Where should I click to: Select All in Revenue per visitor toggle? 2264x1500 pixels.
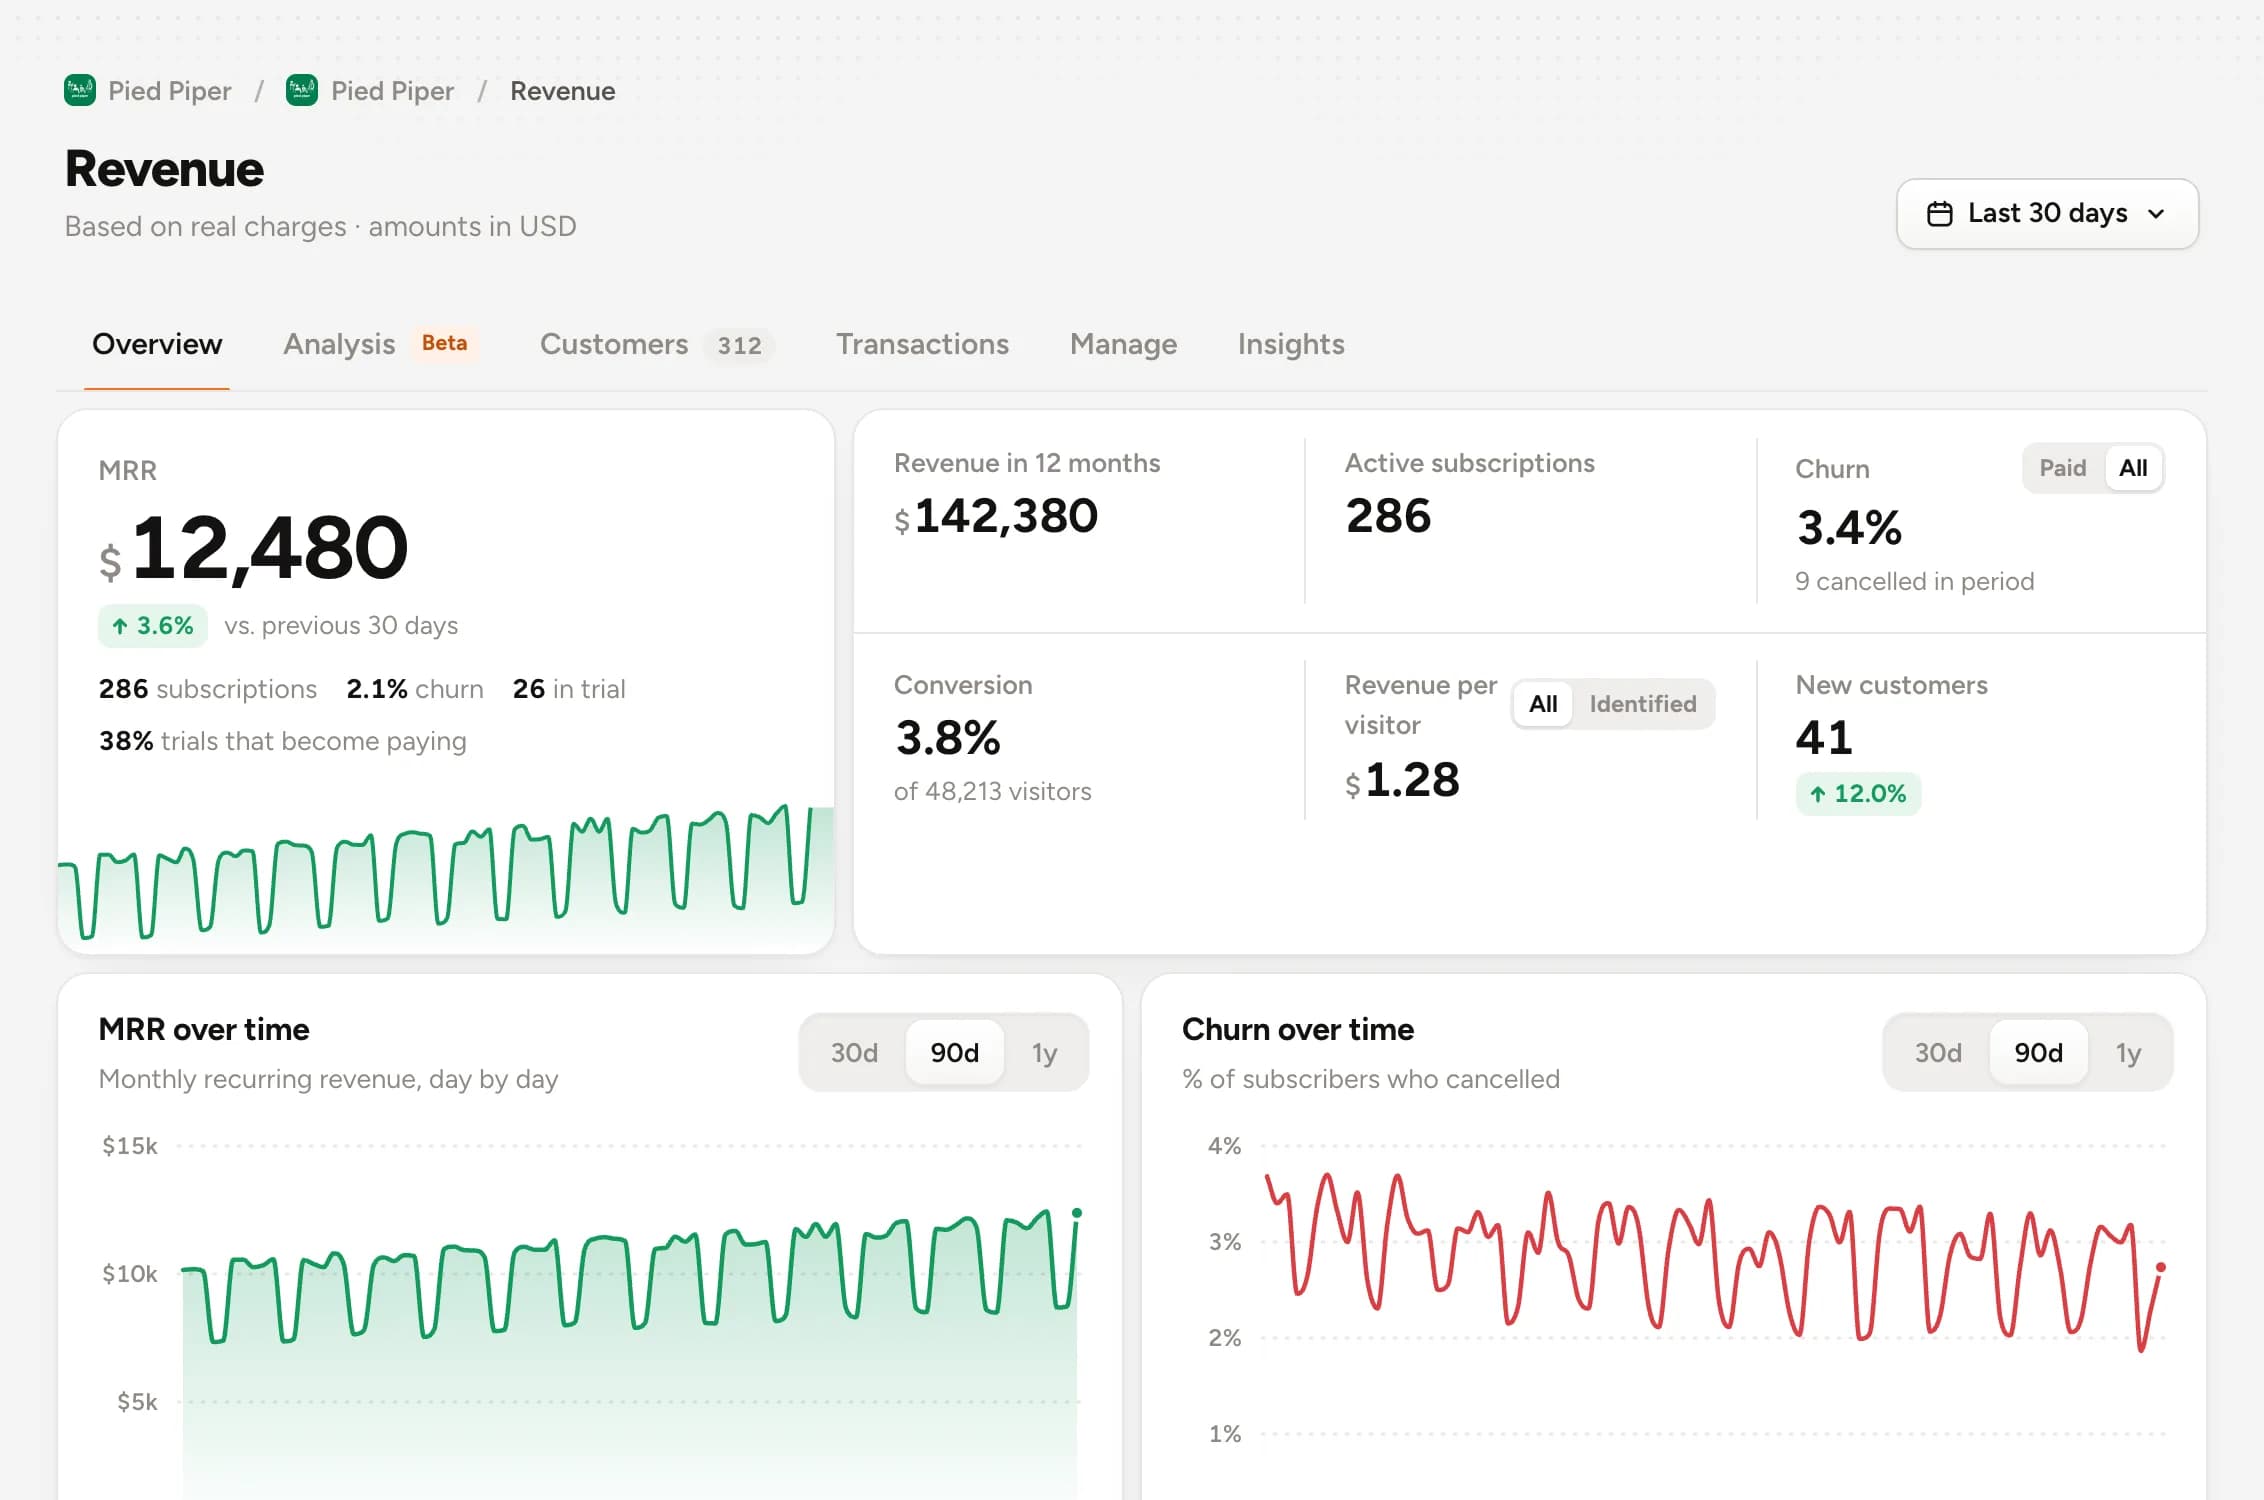1543,704
